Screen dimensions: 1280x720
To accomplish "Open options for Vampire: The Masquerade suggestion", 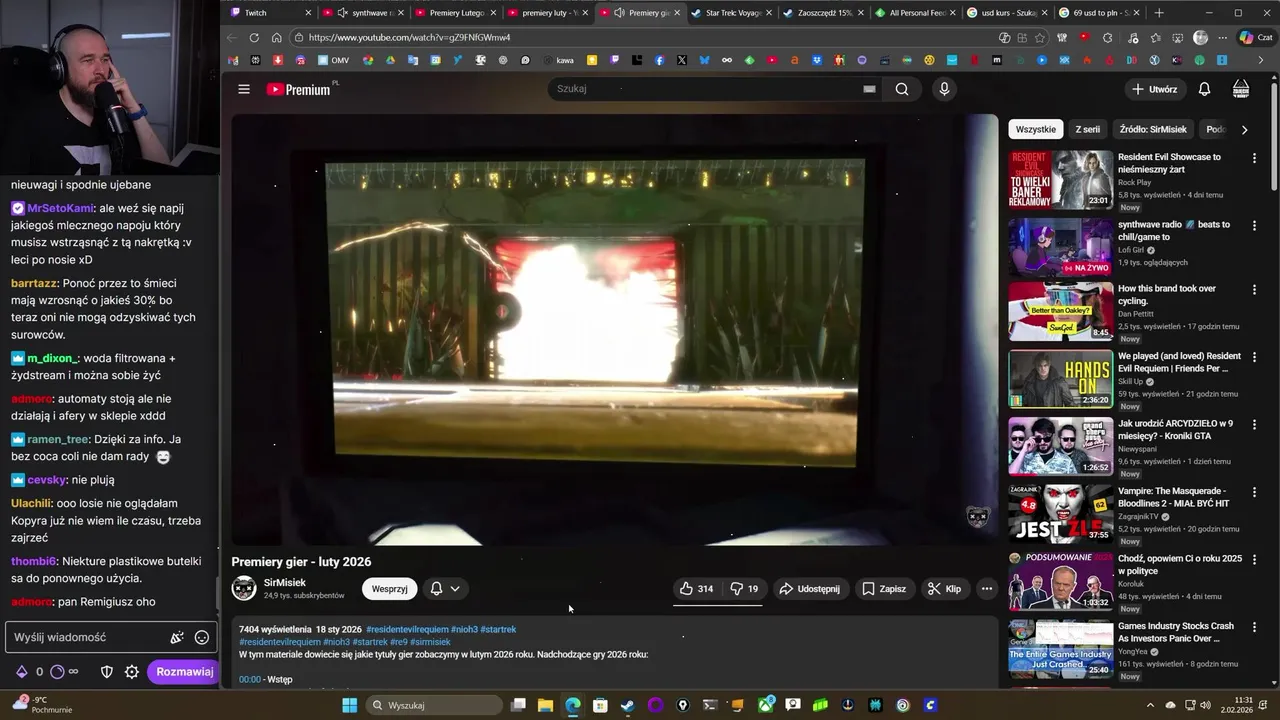I will (x=1254, y=493).
